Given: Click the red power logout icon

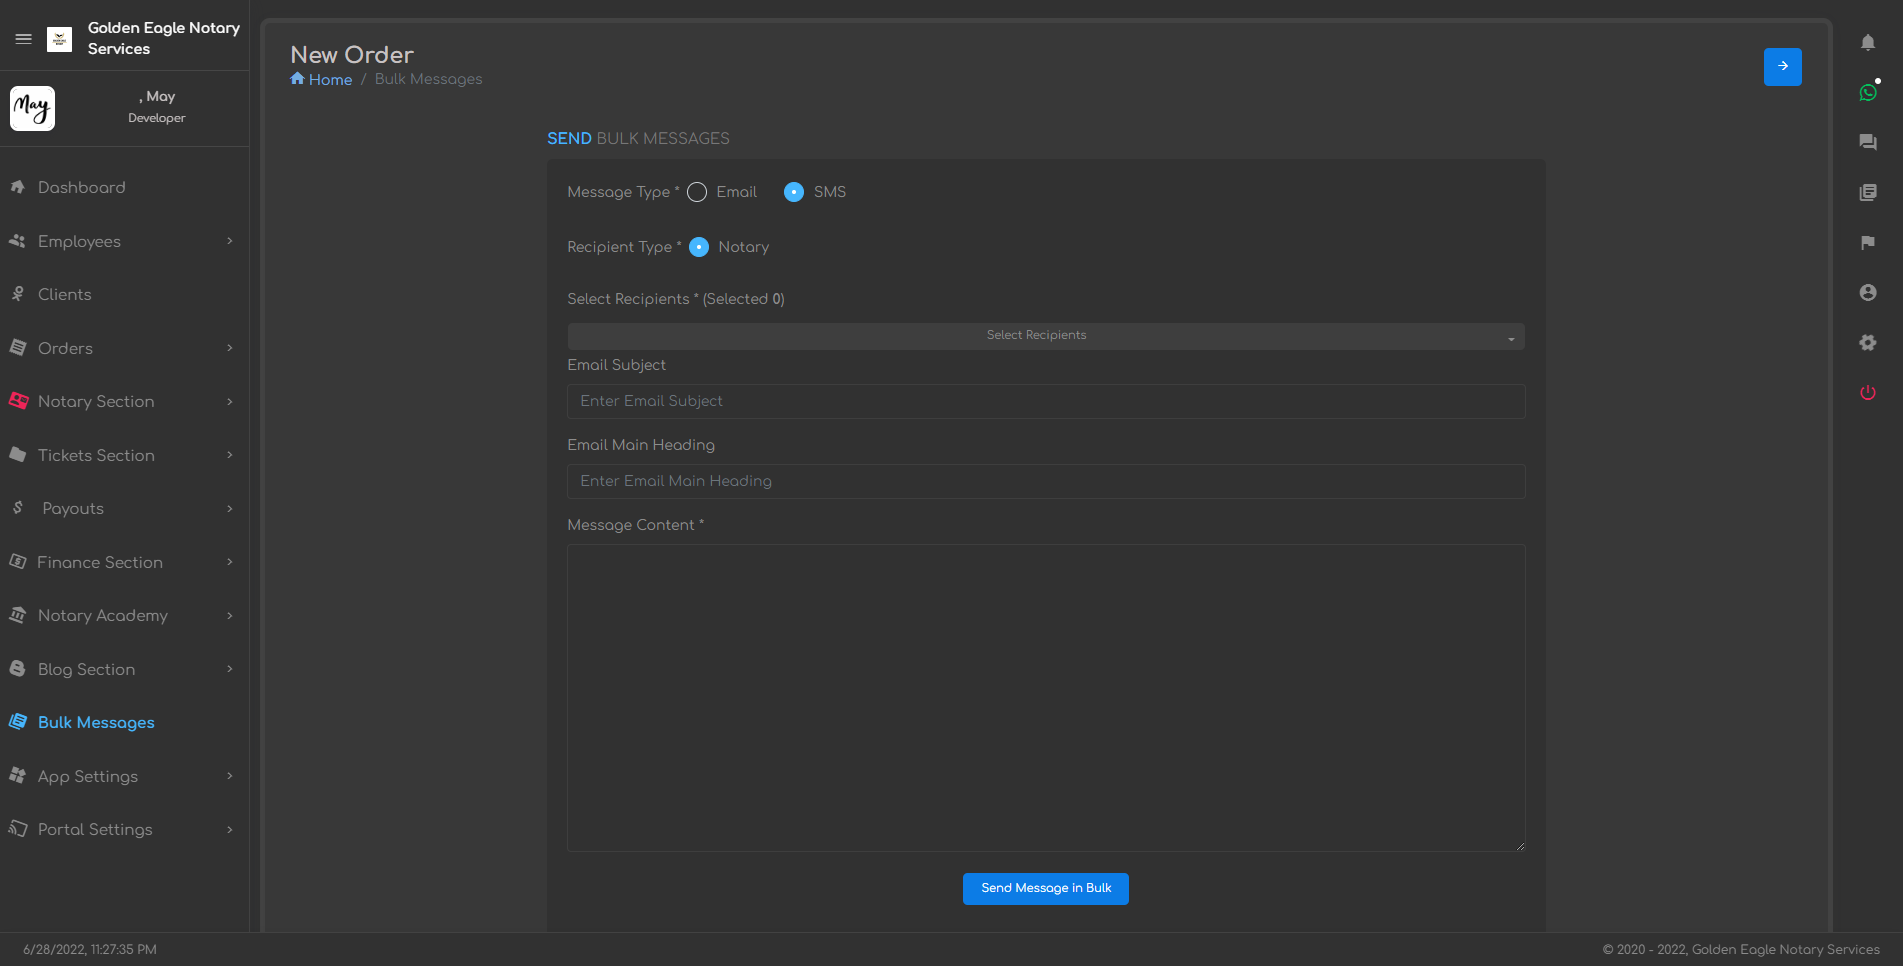Looking at the screenshot, I should pos(1868,392).
